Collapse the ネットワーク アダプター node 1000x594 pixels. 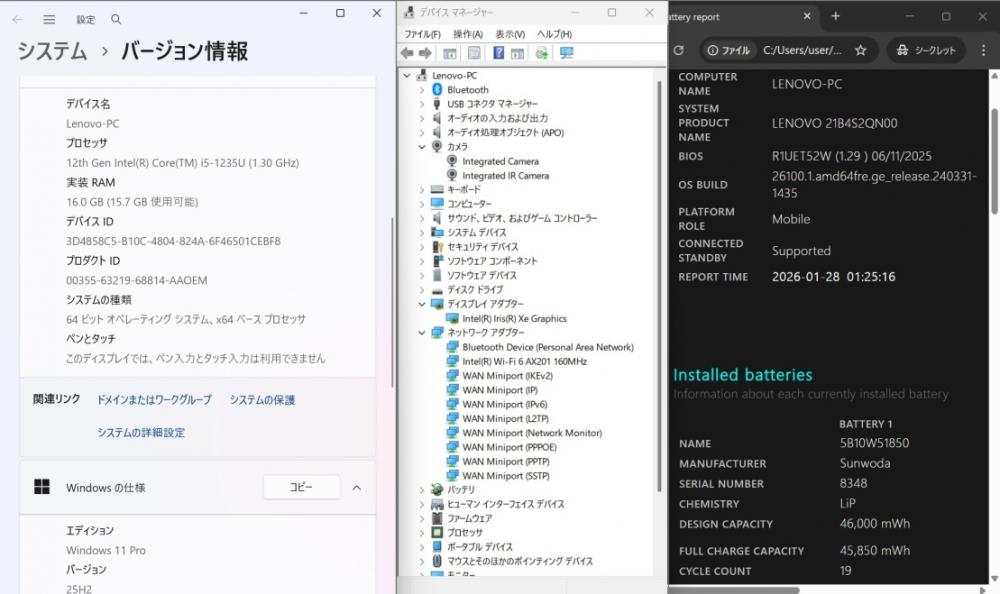click(422, 332)
